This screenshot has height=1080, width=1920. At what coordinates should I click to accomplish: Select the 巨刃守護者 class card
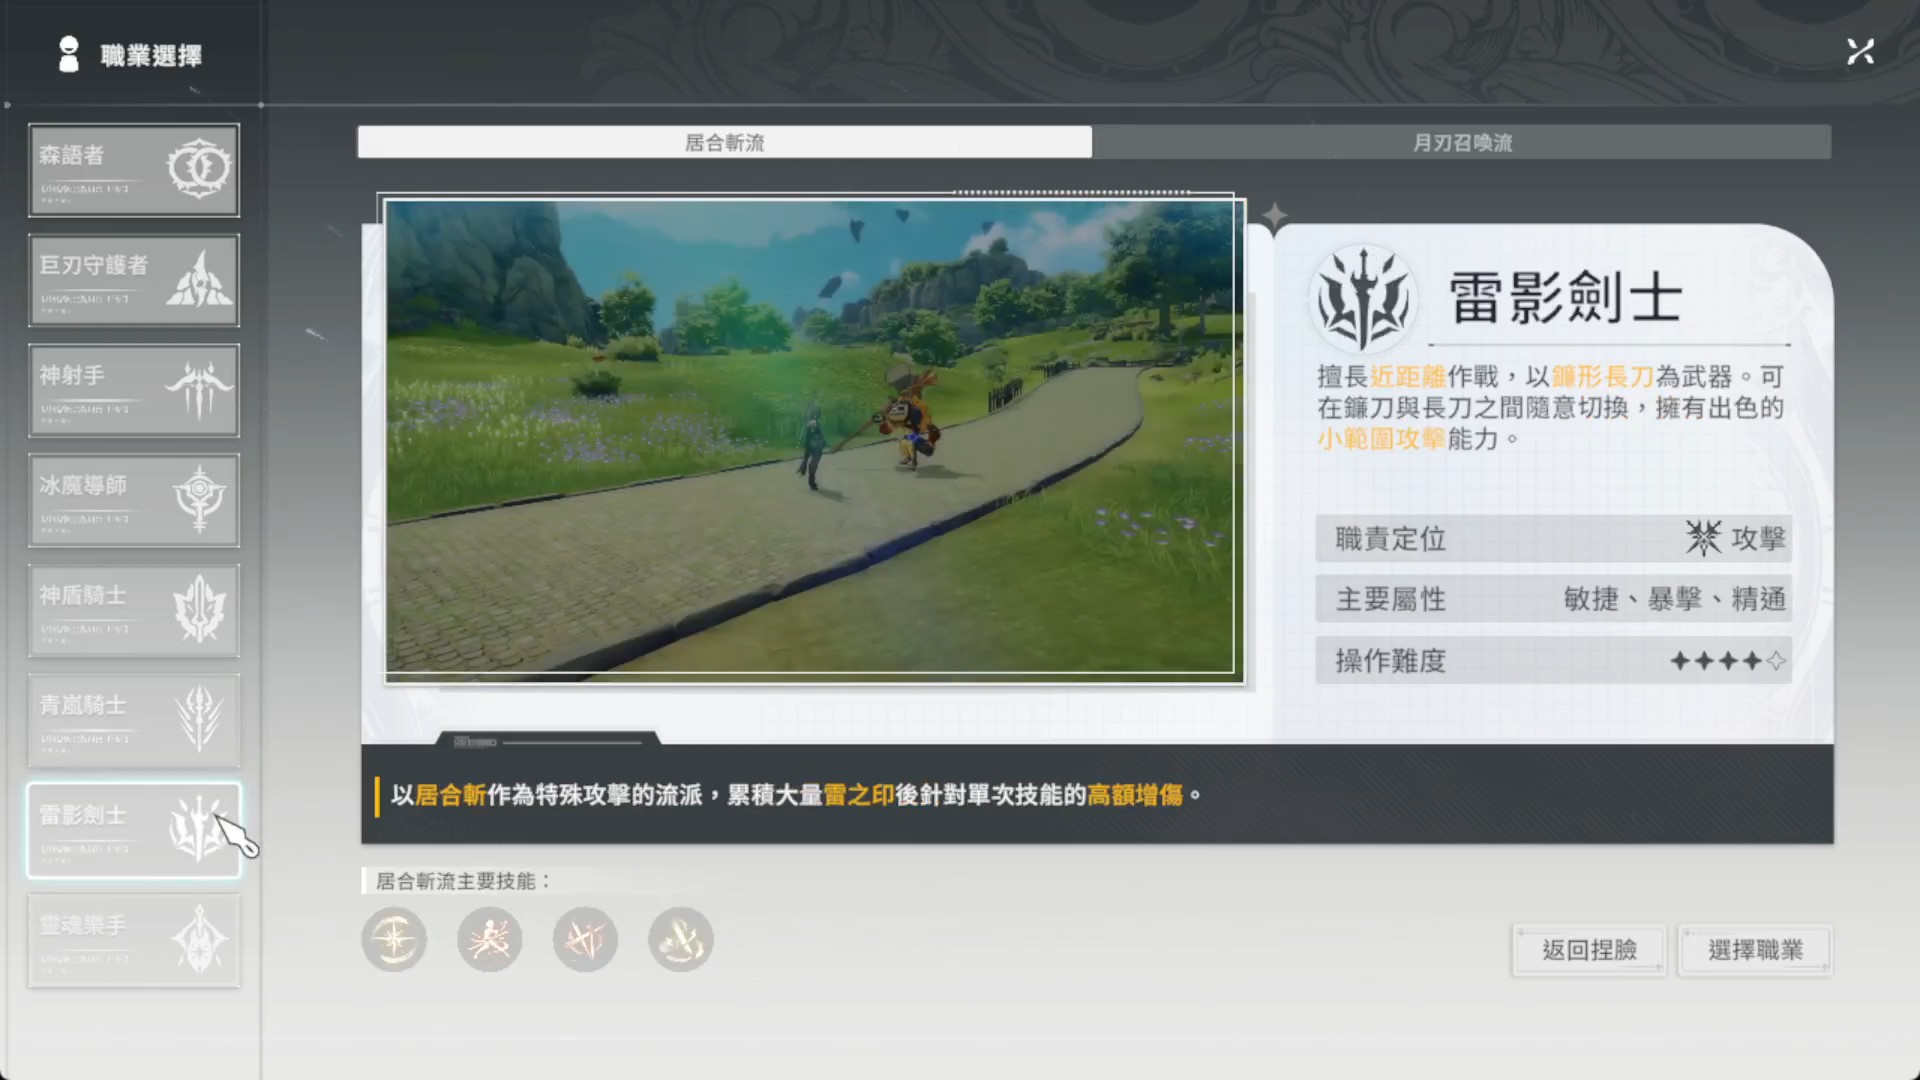tap(133, 280)
